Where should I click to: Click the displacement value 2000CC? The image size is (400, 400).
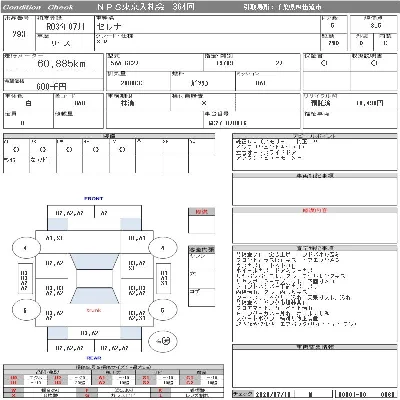[x=131, y=83]
